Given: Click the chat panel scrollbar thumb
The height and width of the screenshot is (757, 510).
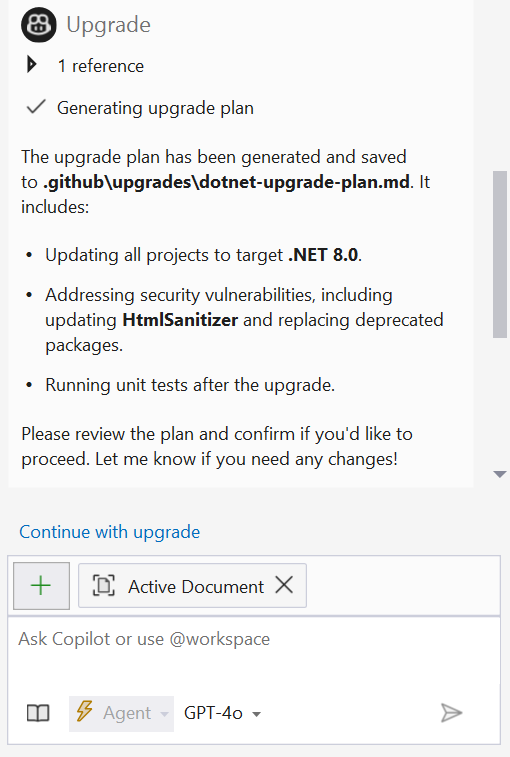Looking at the screenshot, I should tap(500, 254).
